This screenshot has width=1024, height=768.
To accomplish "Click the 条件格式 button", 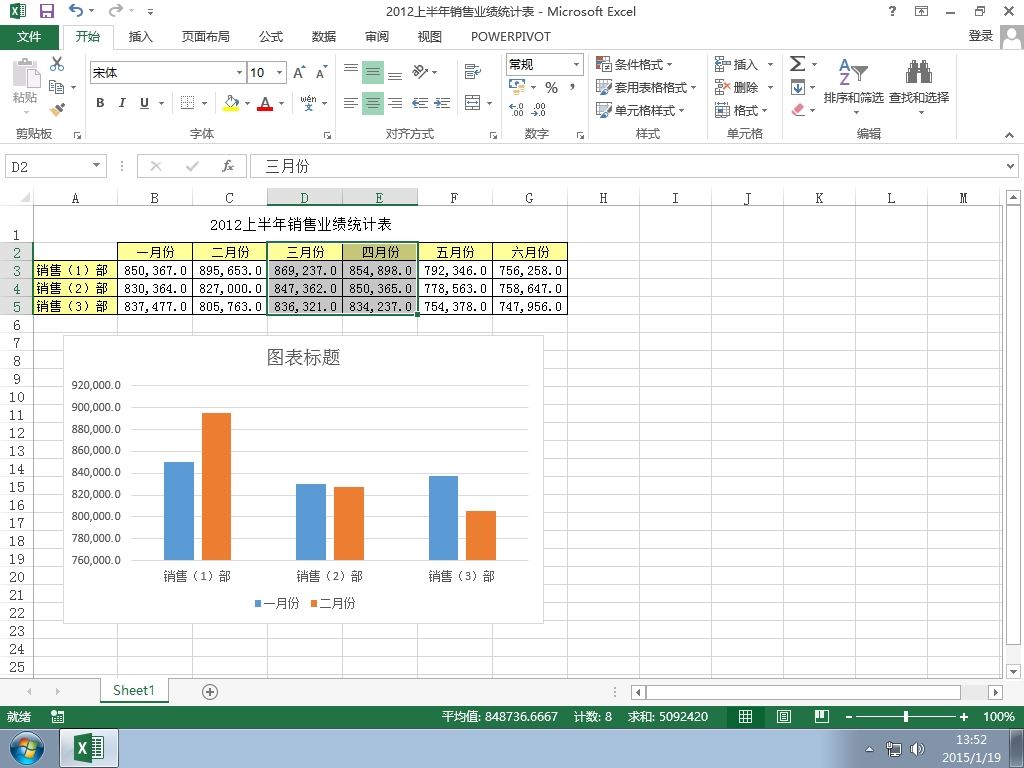I will (x=634, y=64).
